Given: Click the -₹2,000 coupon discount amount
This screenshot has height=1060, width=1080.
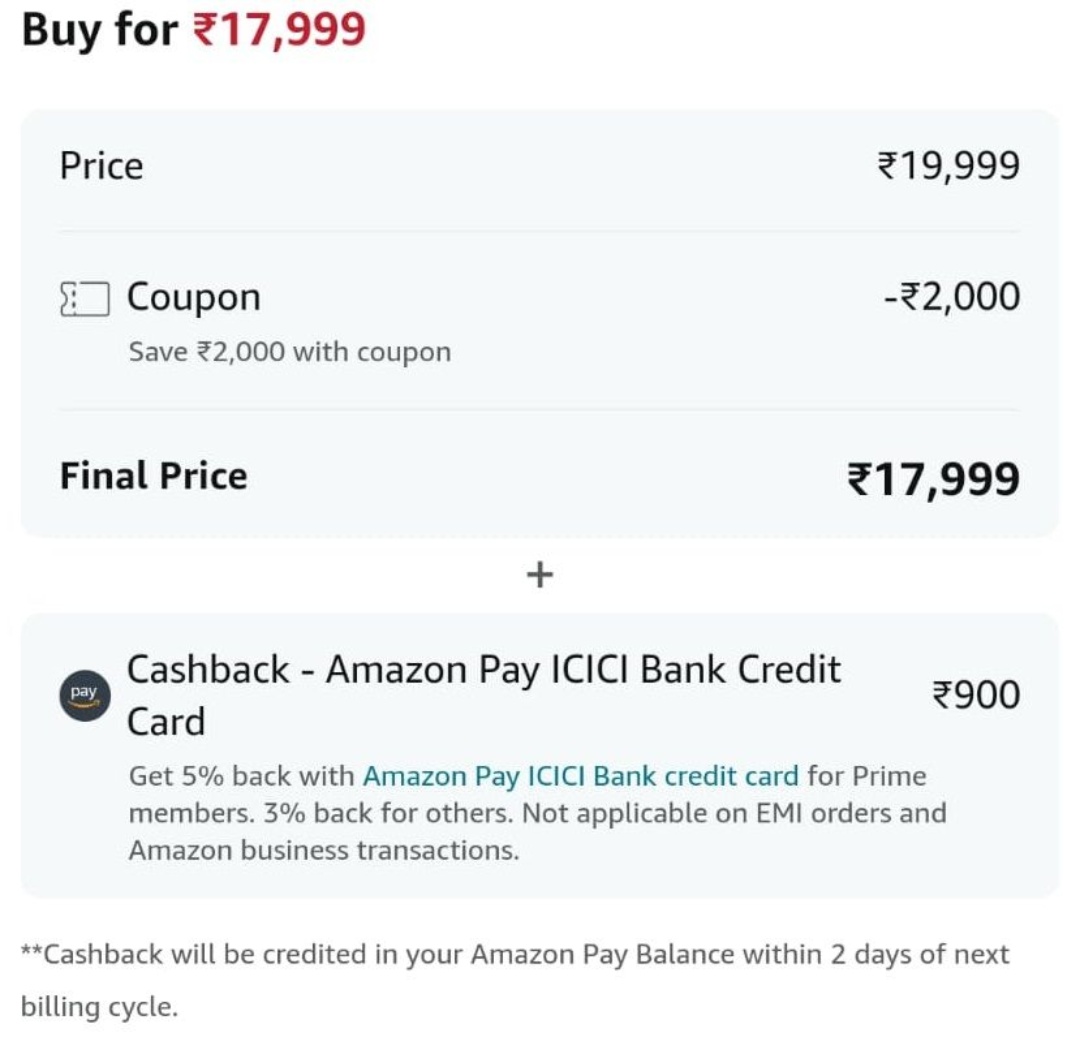Looking at the screenshot, I should (951, 297).
